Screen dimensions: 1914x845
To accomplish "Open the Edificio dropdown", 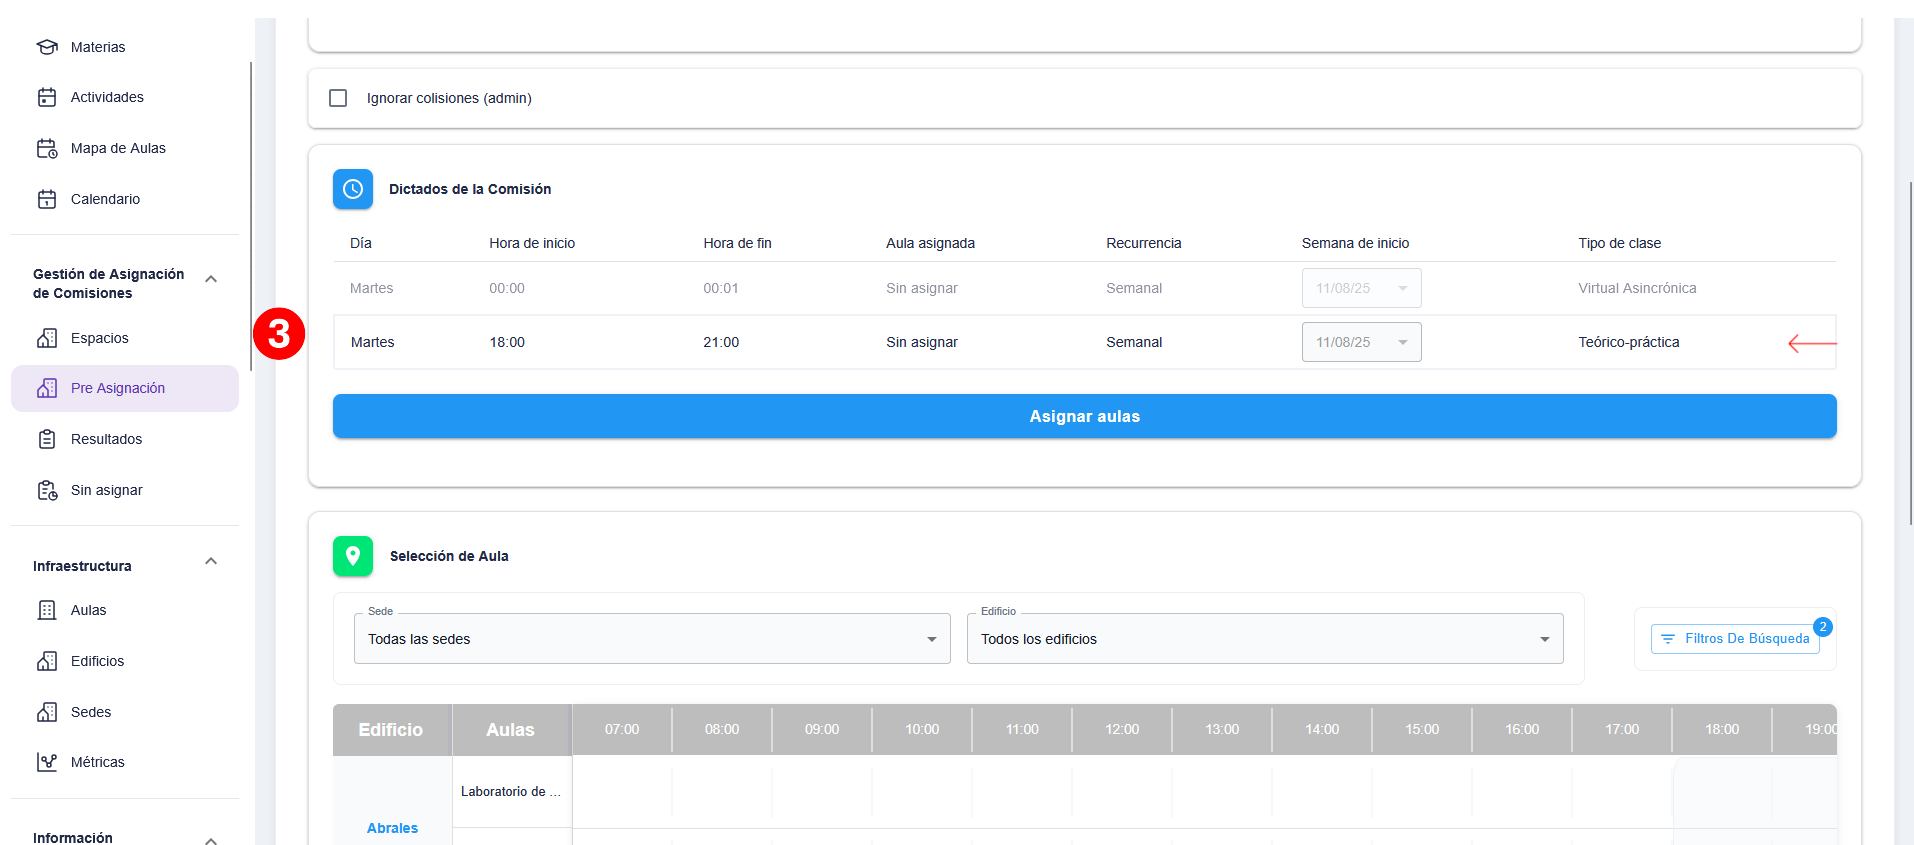I will (x=1265, y=639).
